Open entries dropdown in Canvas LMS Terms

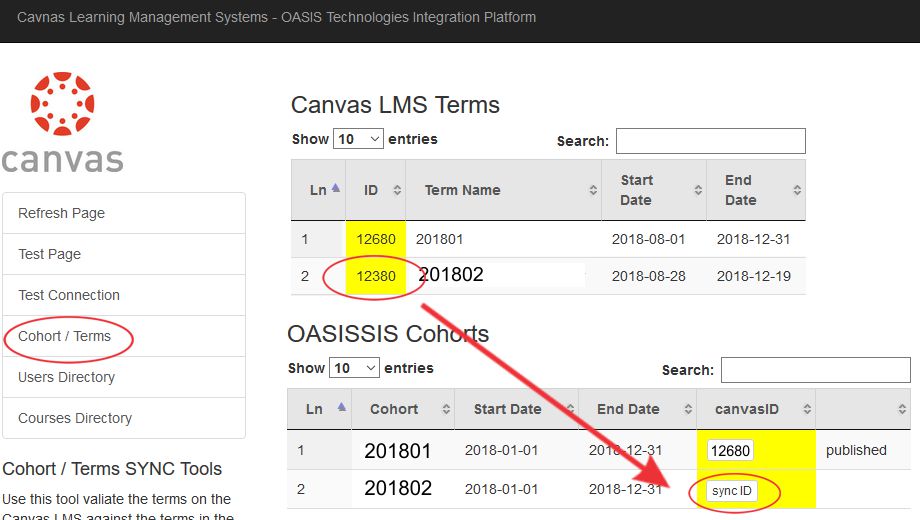coord(358,139)
